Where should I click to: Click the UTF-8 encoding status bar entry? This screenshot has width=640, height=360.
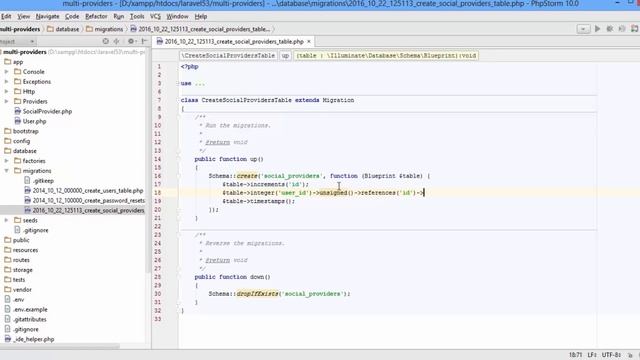[x=611, y=355]
